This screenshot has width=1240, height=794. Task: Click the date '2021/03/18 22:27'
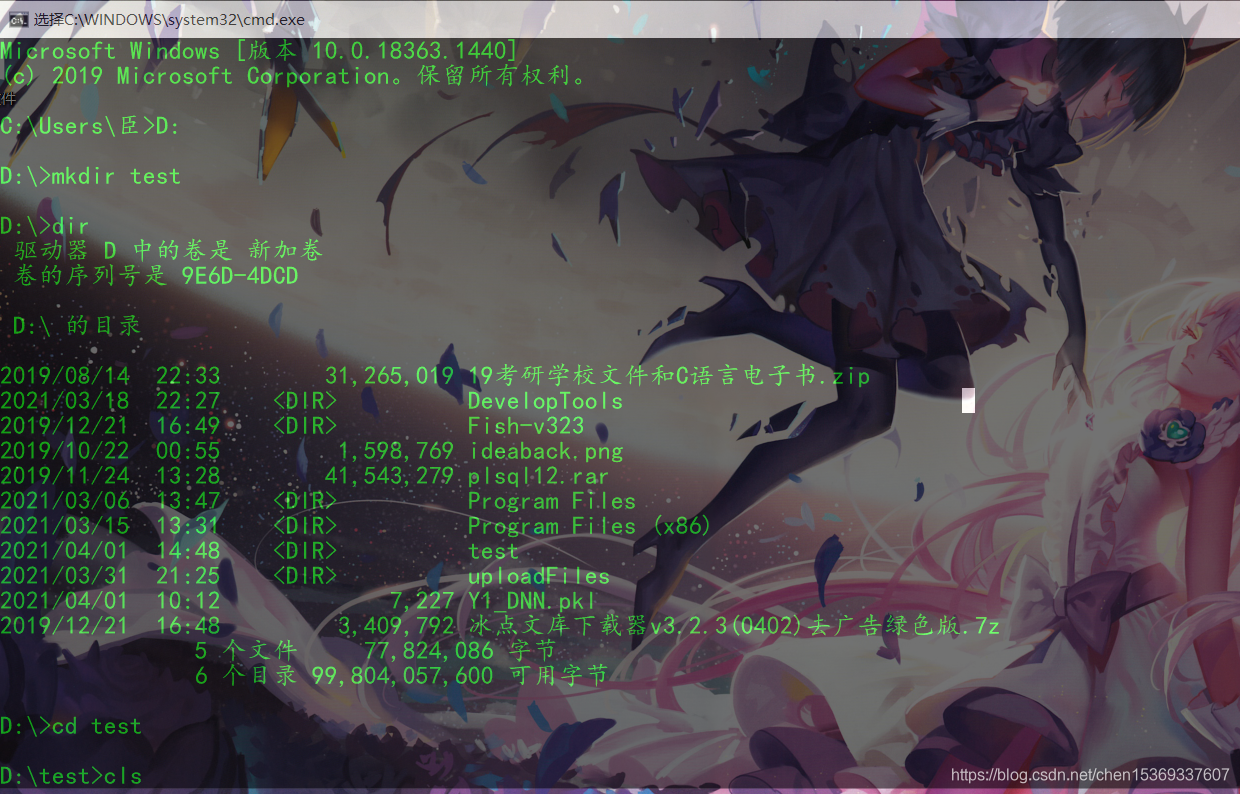pyautogui.click(x=110, y=401)
